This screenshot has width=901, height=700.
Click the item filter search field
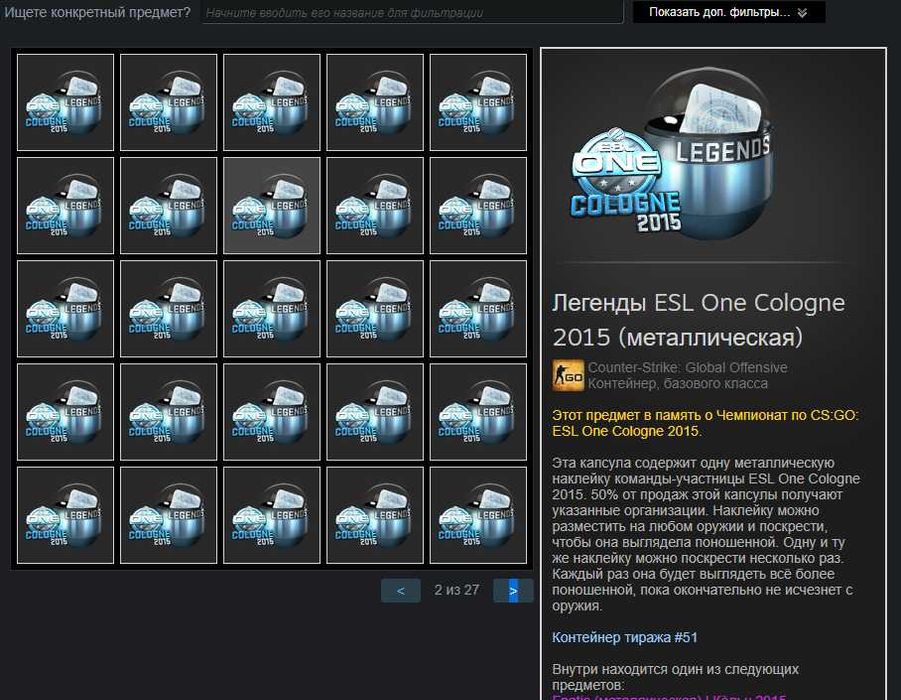(x=412, y=12)
